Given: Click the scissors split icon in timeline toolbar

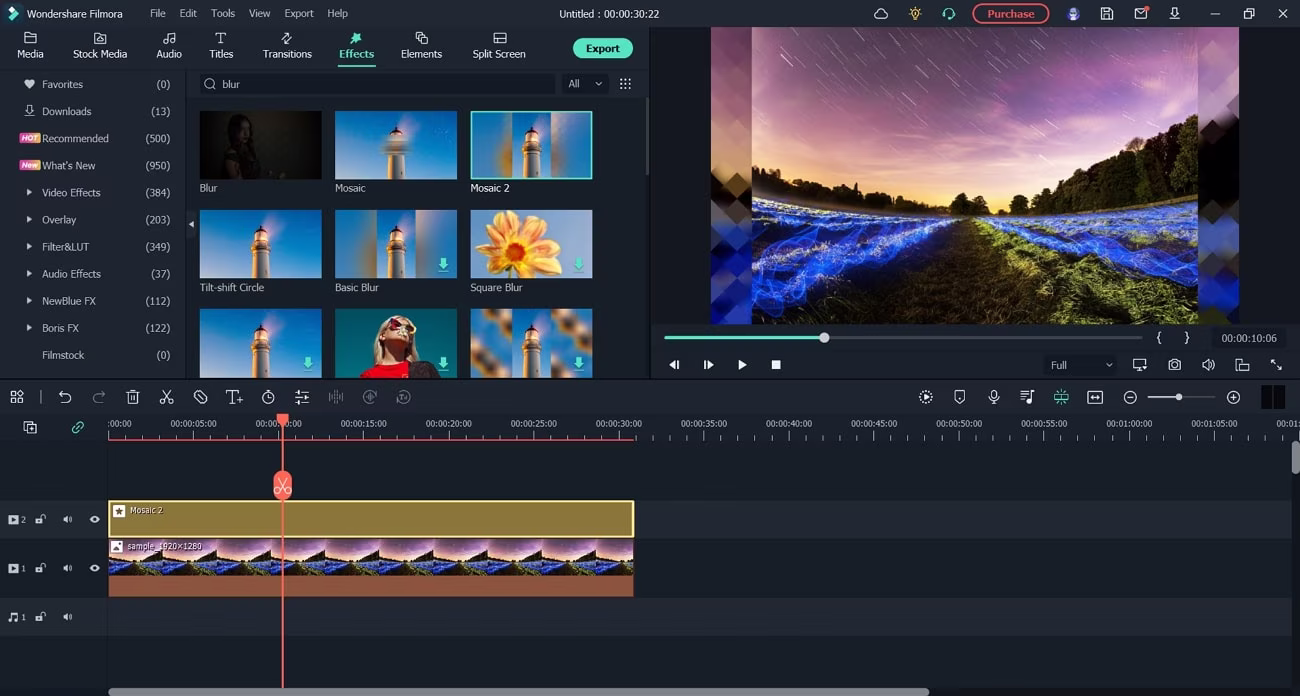Looking at the screenshot, I should 166,397.
